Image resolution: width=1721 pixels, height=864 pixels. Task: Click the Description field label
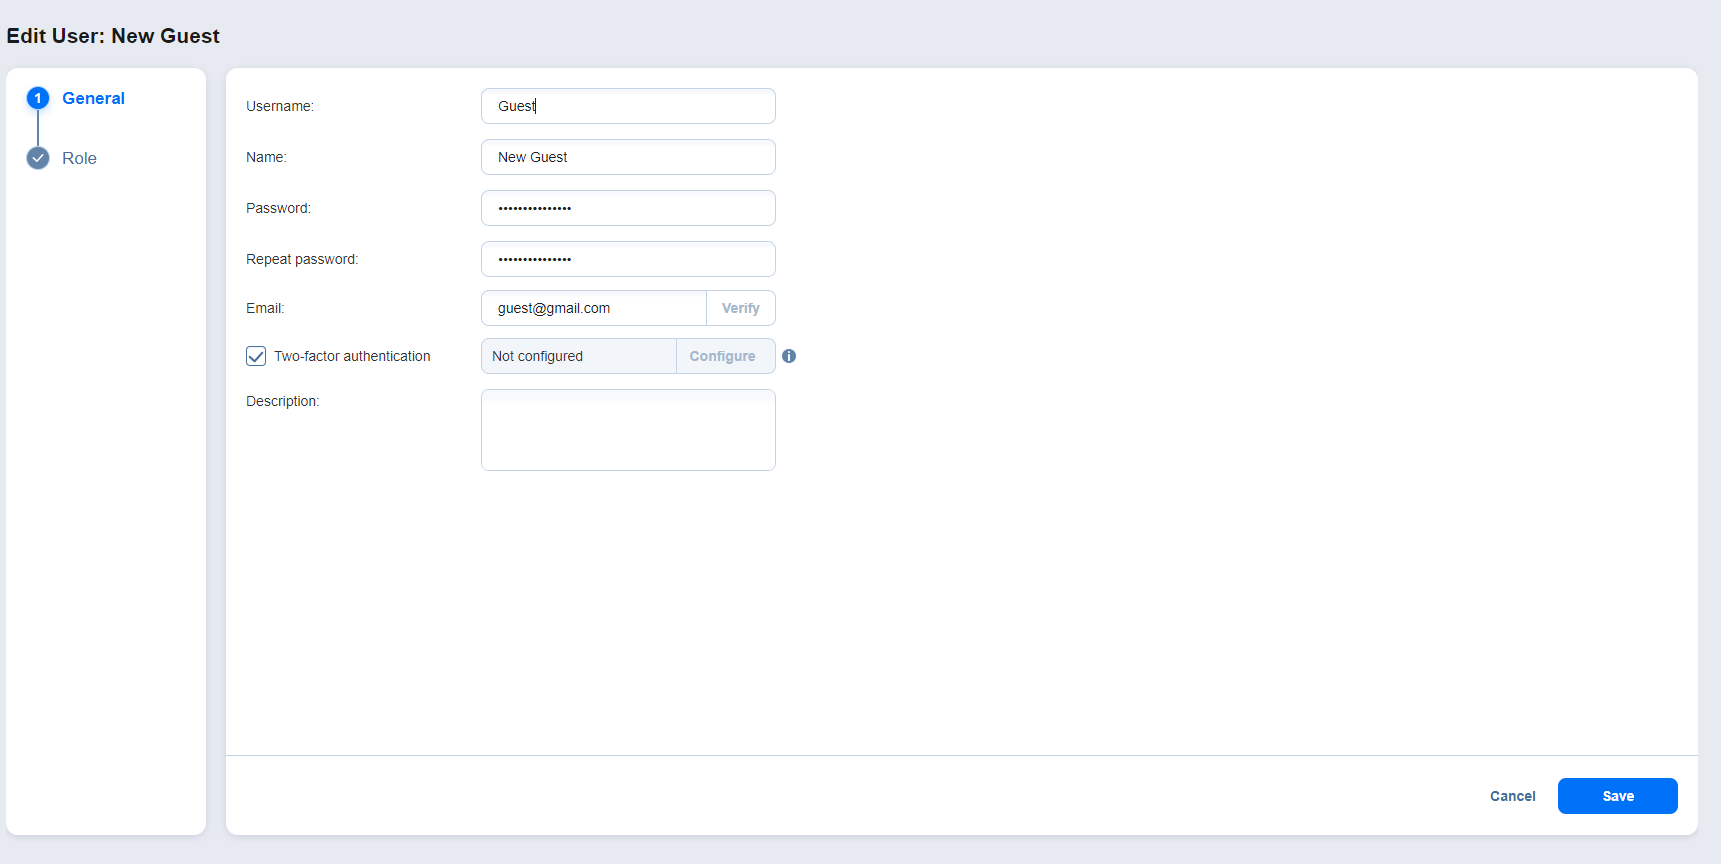click(x=282, y=401)
